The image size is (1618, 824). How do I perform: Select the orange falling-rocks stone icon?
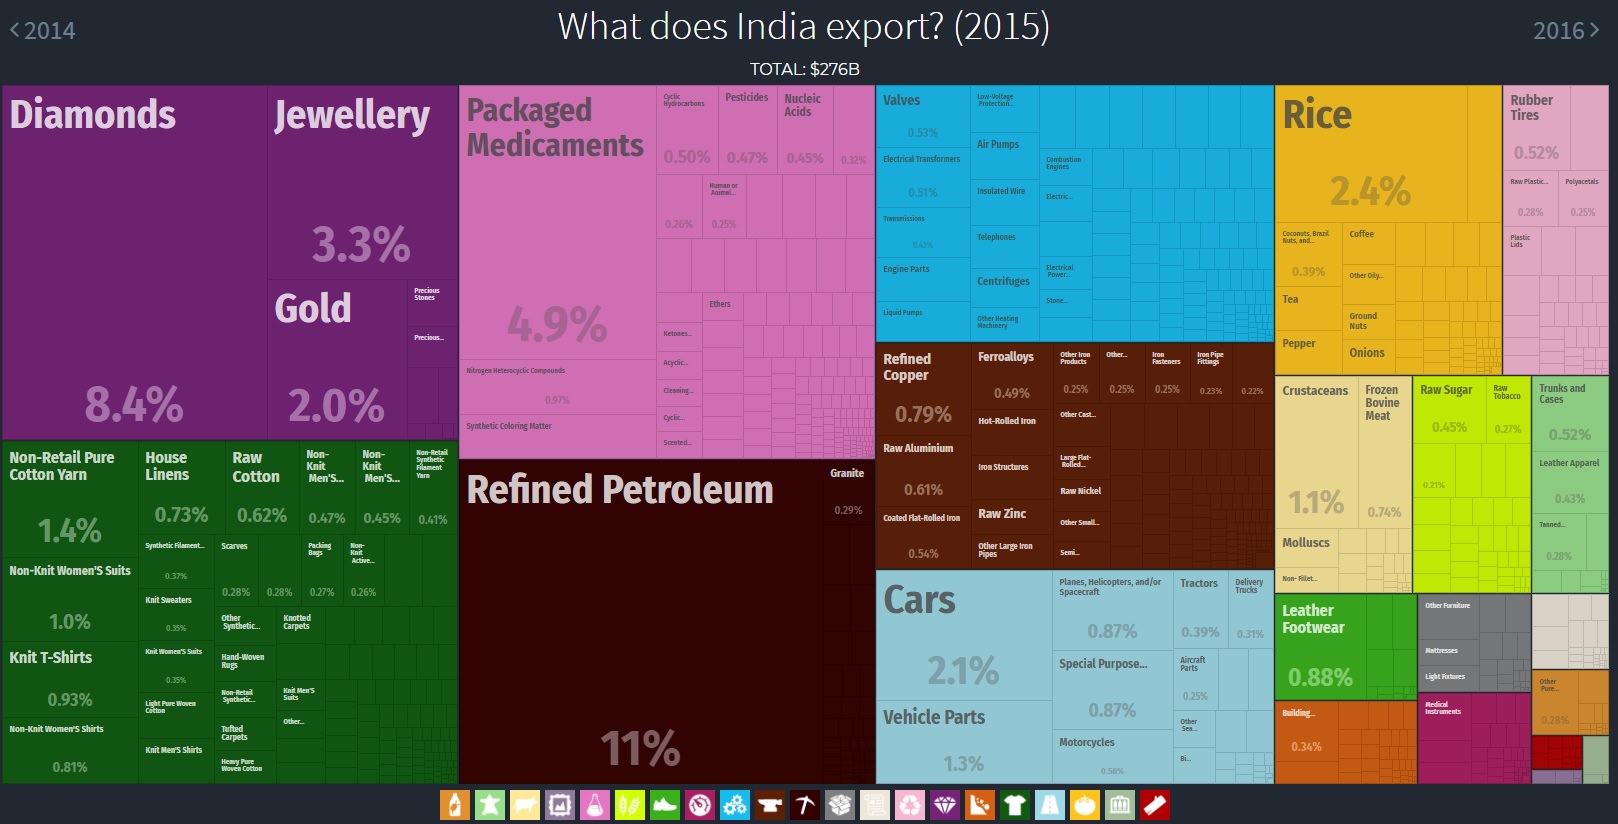(980, 805)
